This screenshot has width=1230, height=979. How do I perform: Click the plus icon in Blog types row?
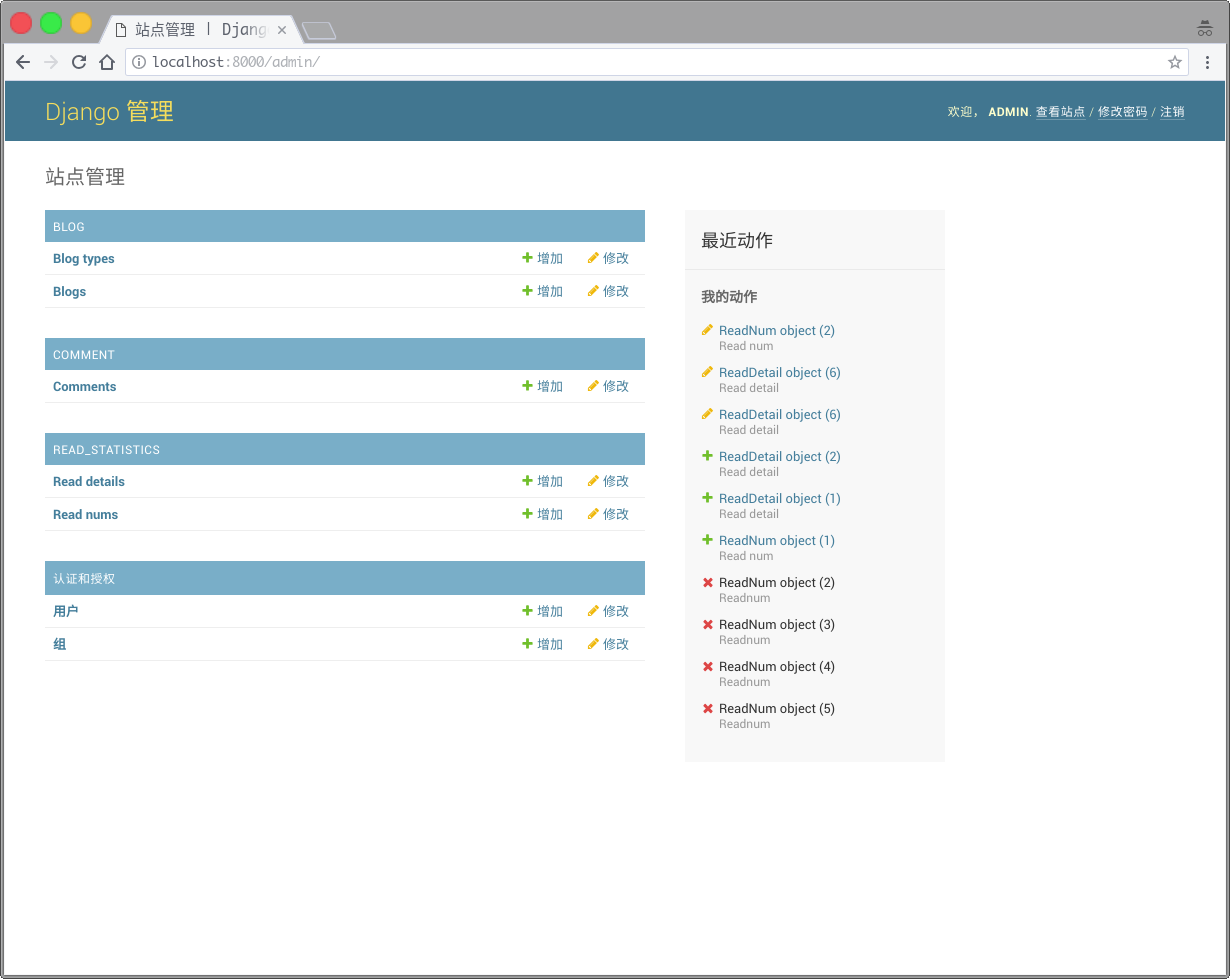click(x=527, y=258)
